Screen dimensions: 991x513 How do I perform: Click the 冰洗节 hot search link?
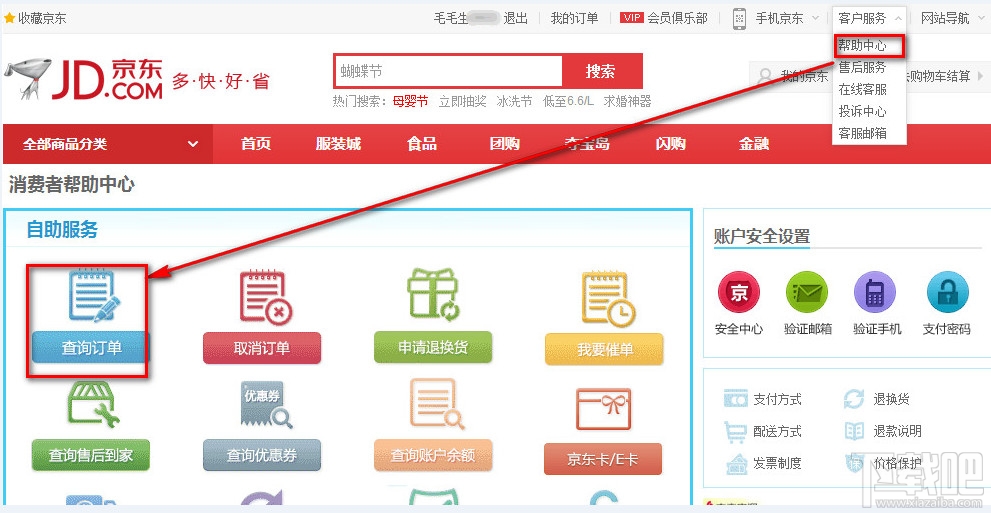(x=514, y=102)
